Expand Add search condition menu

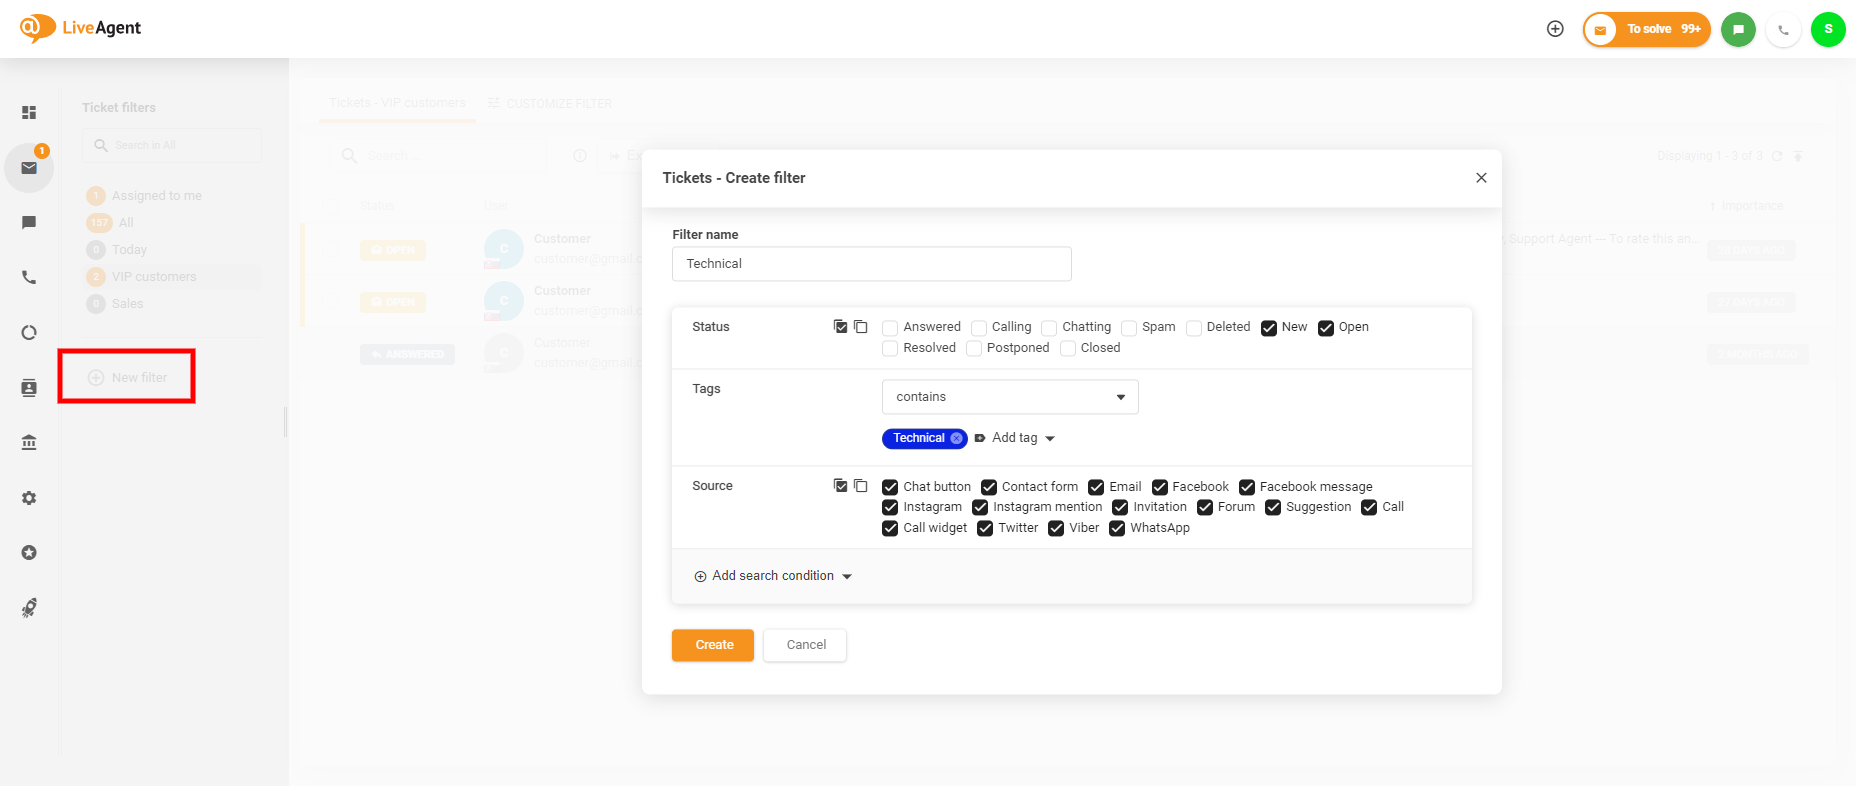773,576
